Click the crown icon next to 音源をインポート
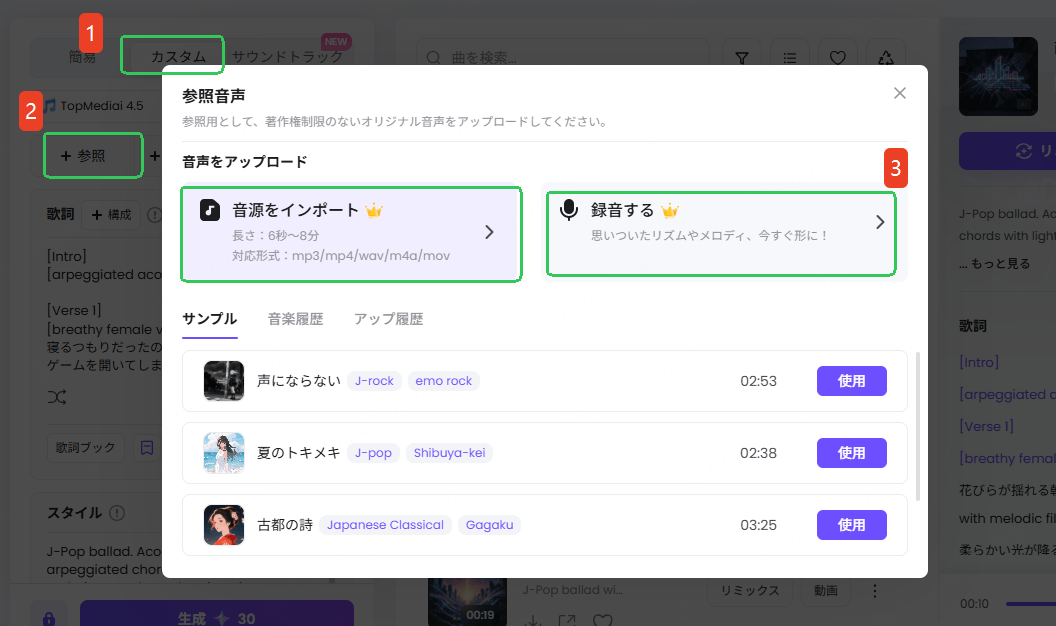 [374, 211]
